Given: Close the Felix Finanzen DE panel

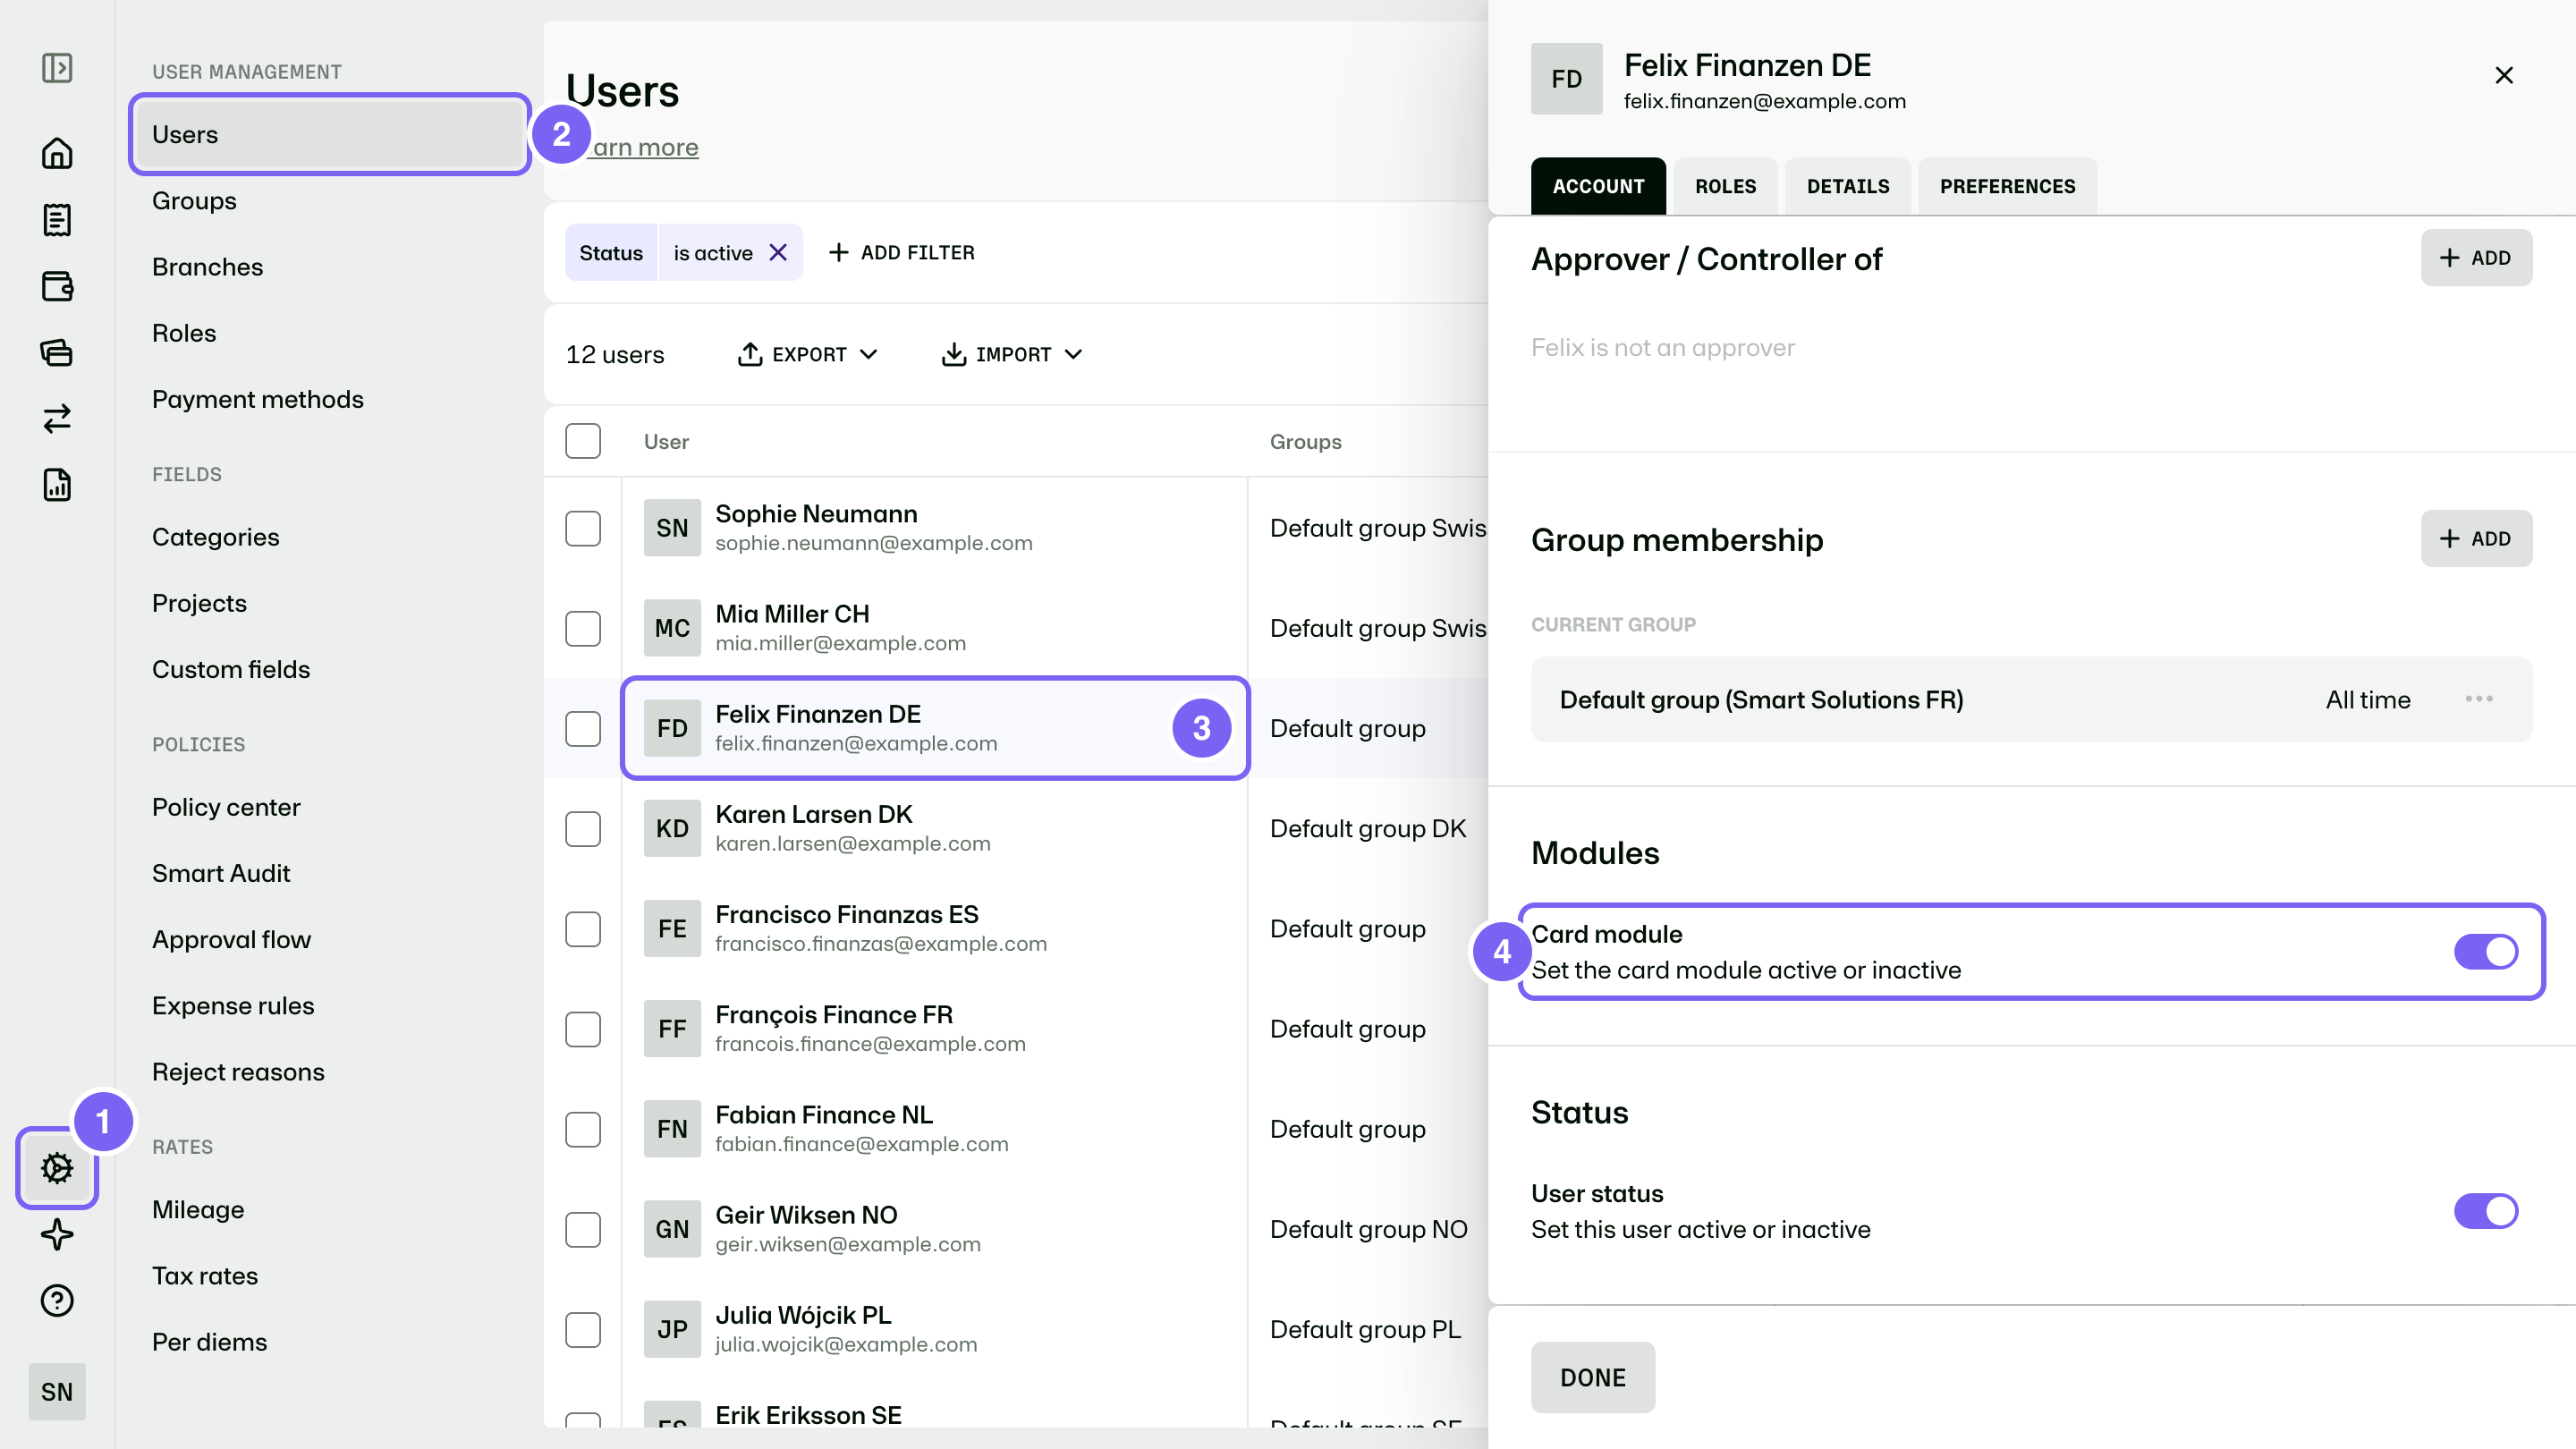Looking at the screenshot, I should click(x=2504, y=75).
